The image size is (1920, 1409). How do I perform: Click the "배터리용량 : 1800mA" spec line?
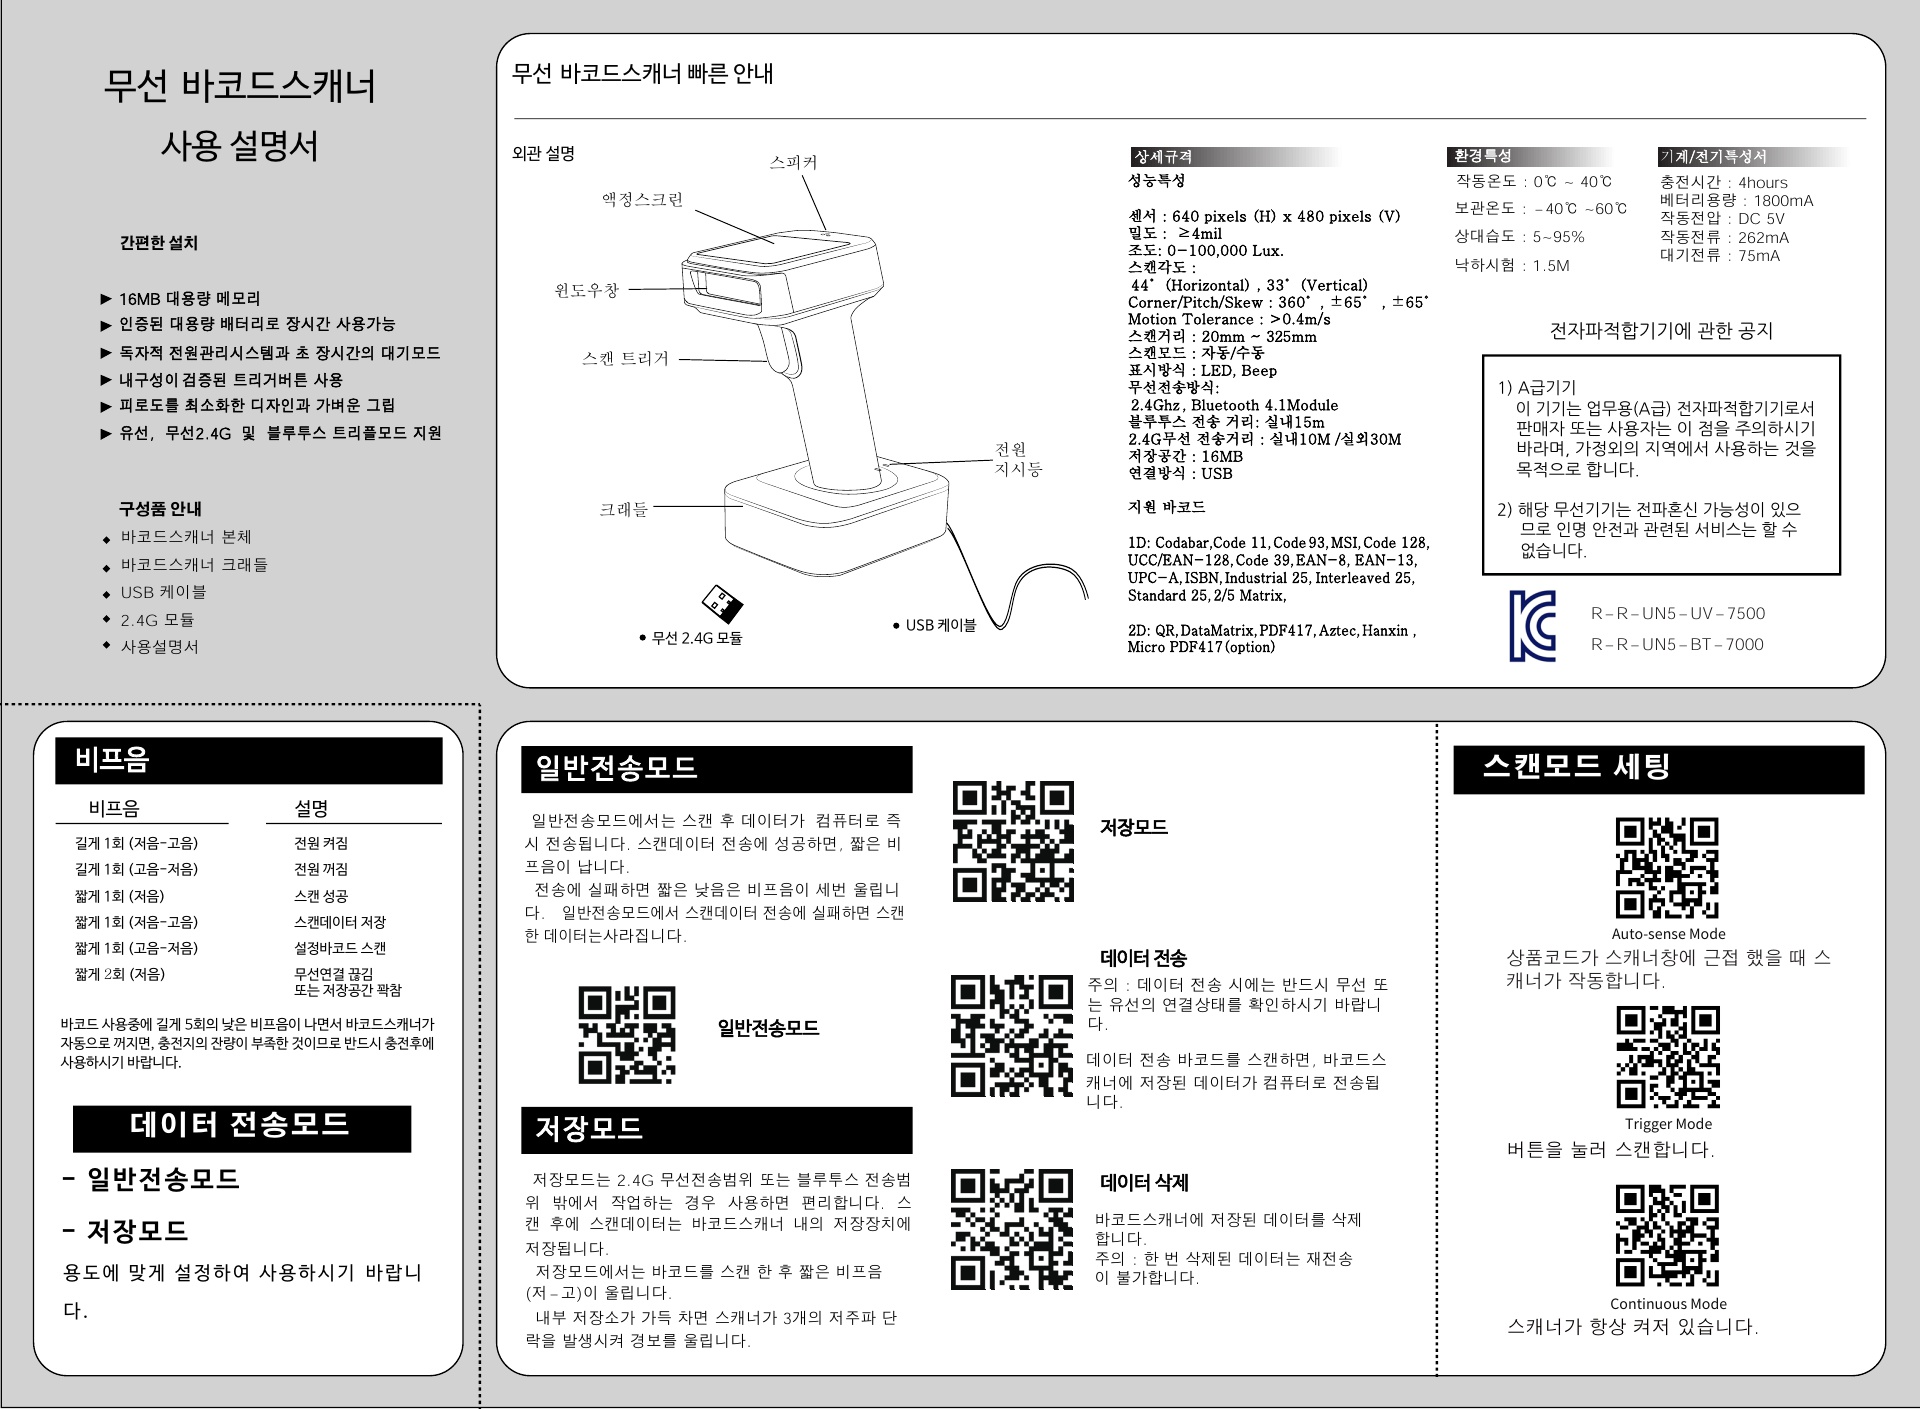click(1736, 200)
